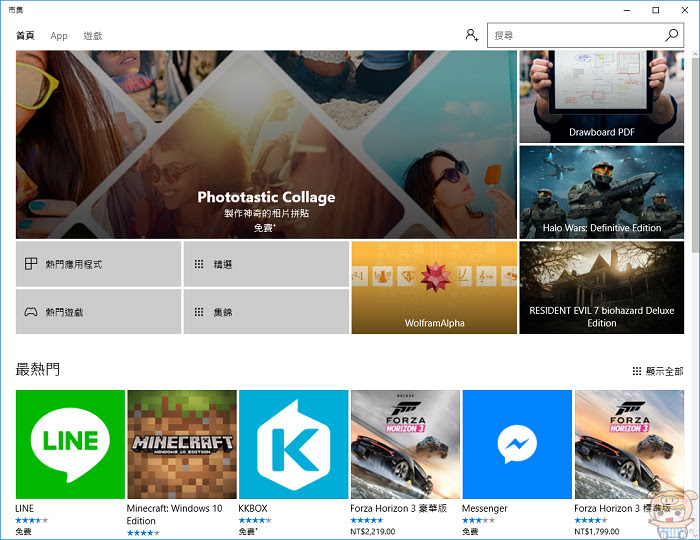Click the KKBOX title text
Image resolution: width=700 pixels, height=540 pixels.
pyautogui.click(x=253, y=508)
